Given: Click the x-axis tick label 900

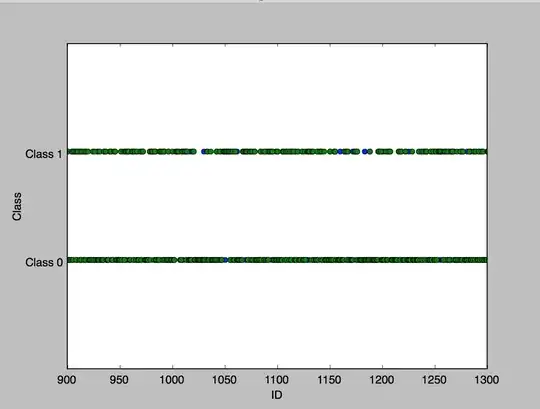Looking at the screenshot, I should 67,380.
